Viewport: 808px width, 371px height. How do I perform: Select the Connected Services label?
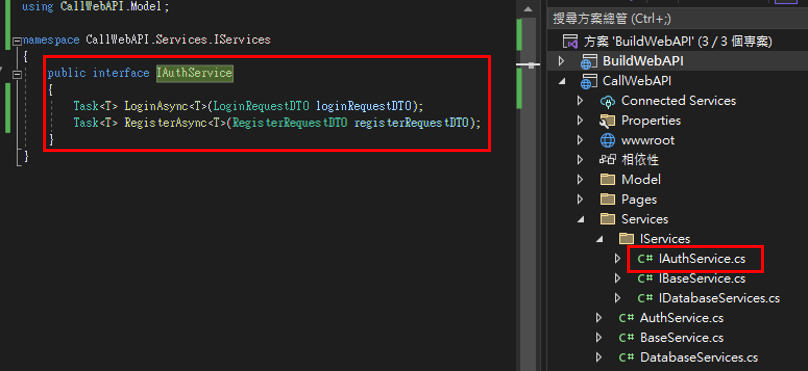(x=679, y=101)
